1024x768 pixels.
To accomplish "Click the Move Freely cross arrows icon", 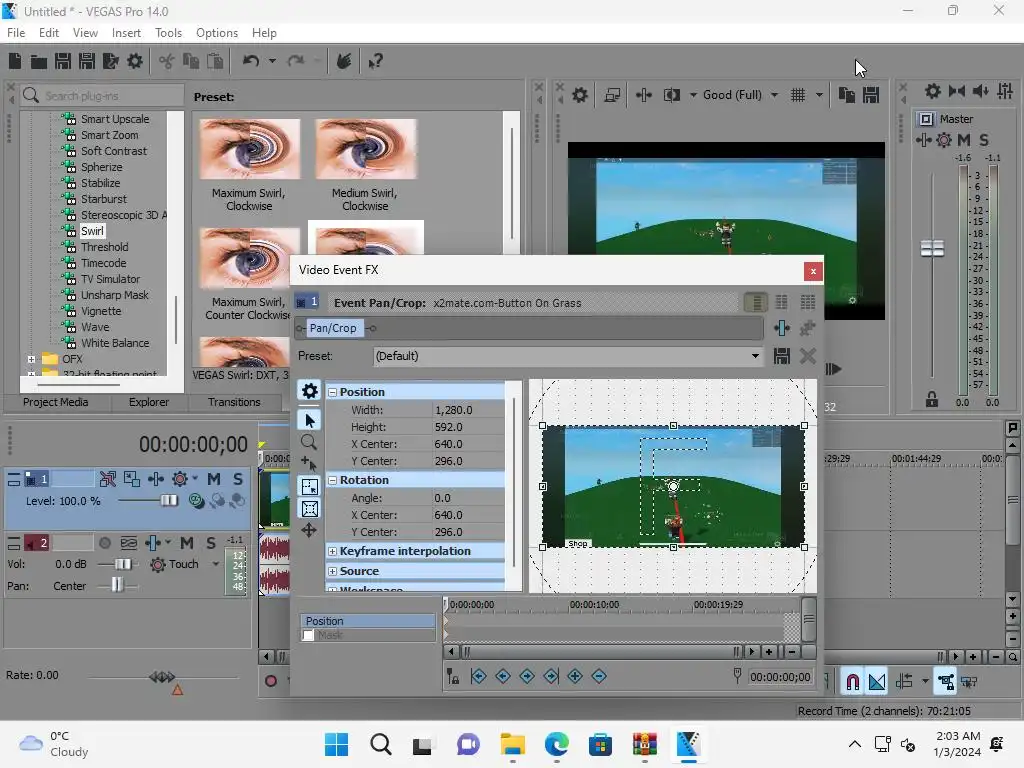I will (x=309, y=530).
